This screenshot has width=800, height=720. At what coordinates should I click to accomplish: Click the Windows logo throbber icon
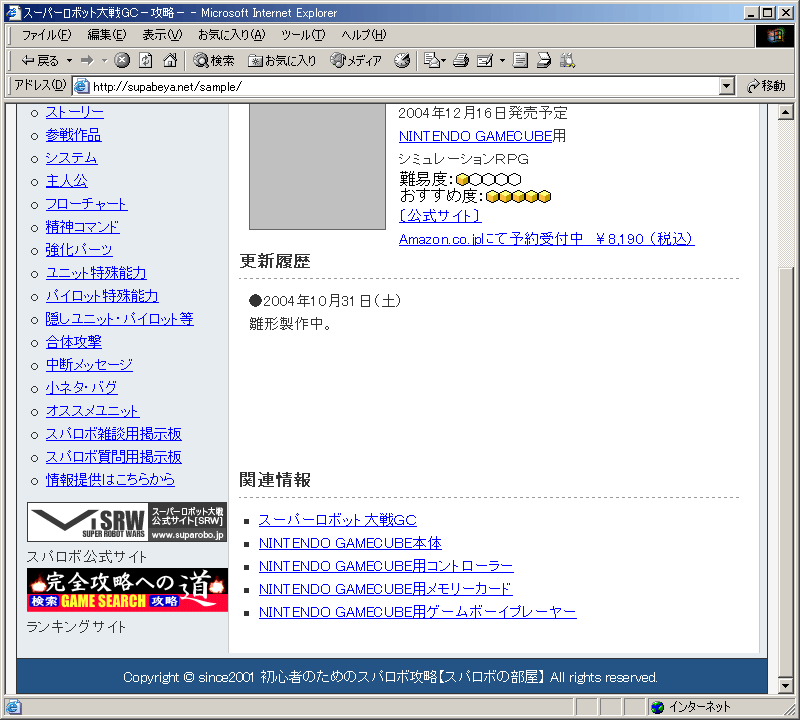[x=774, y=36]
